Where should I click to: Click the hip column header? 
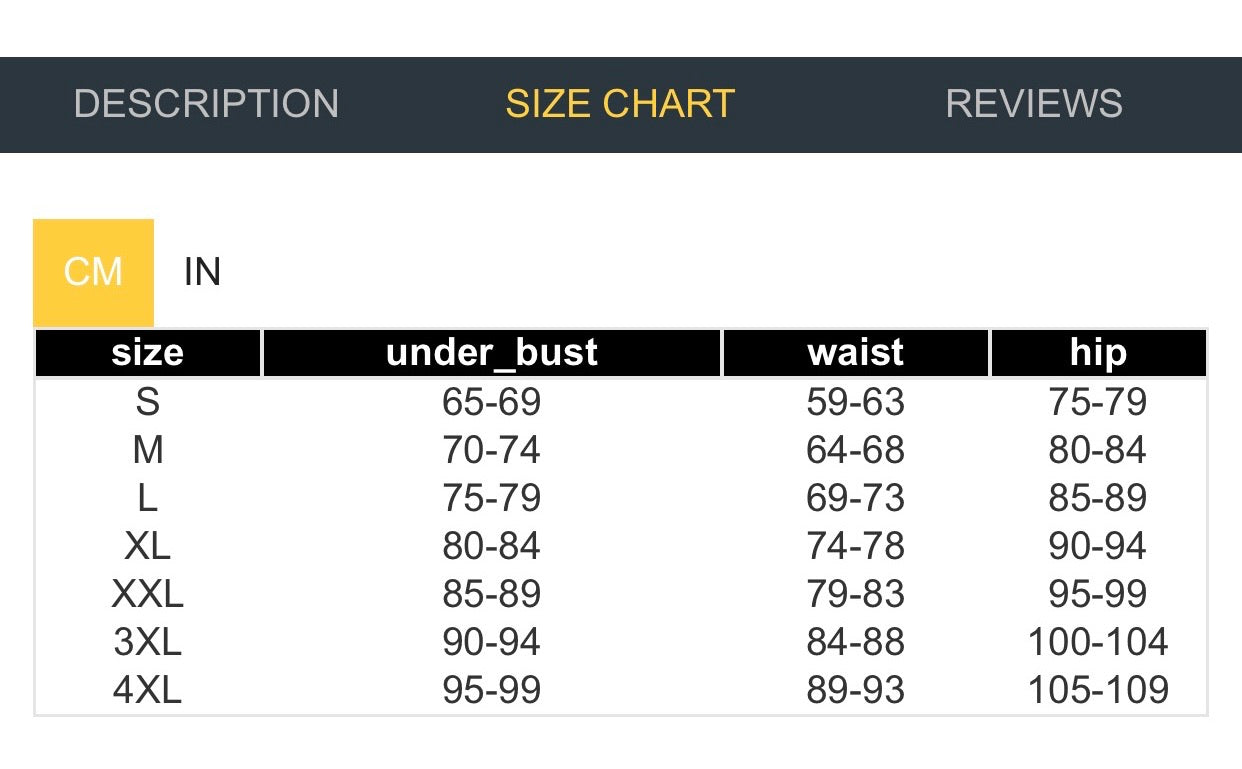click(x=1098, y=353)
